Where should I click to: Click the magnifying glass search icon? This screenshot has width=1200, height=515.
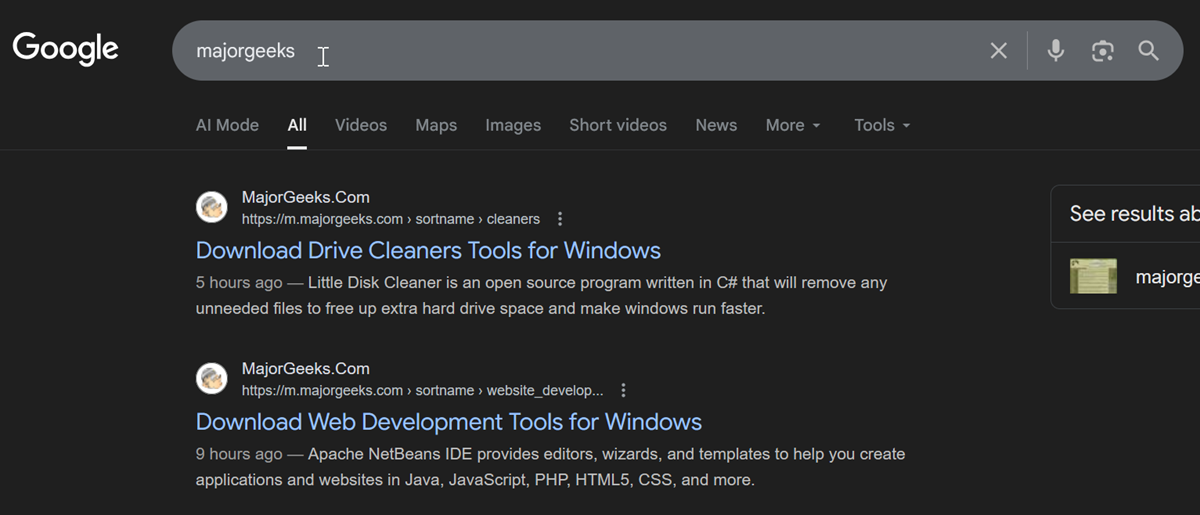[1148, 51]
